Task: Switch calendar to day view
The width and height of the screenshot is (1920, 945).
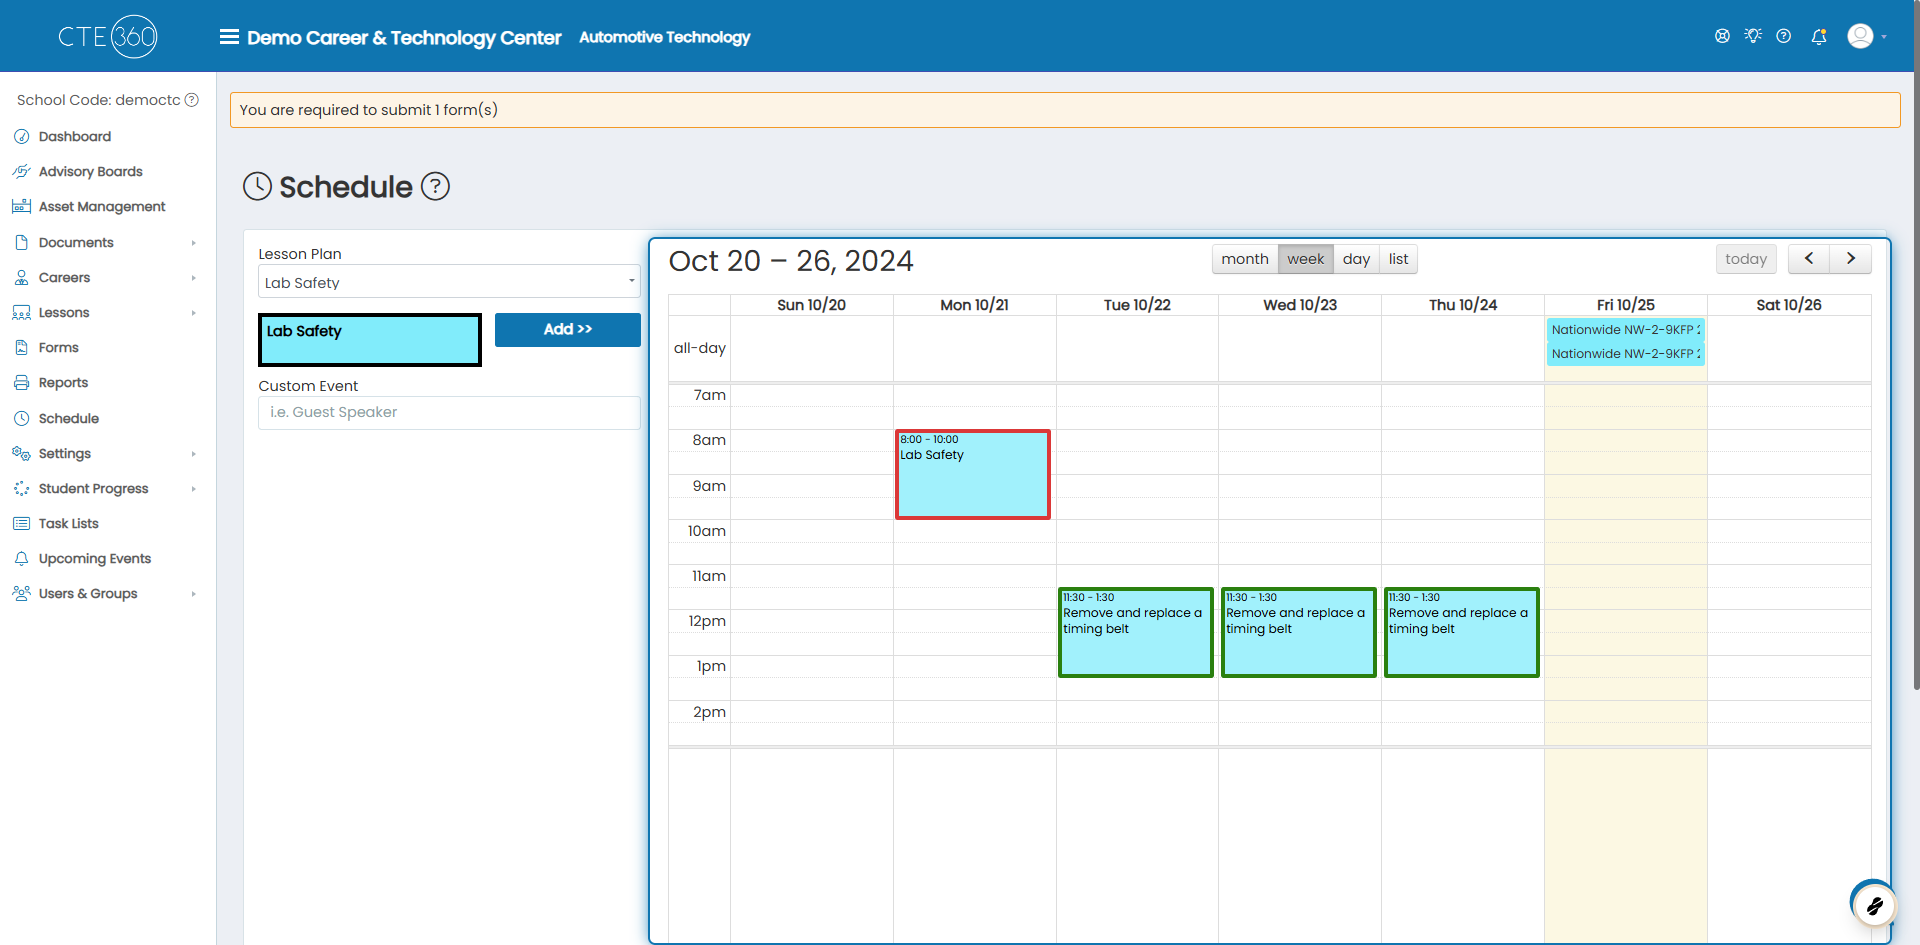Action: [1356, 259]
